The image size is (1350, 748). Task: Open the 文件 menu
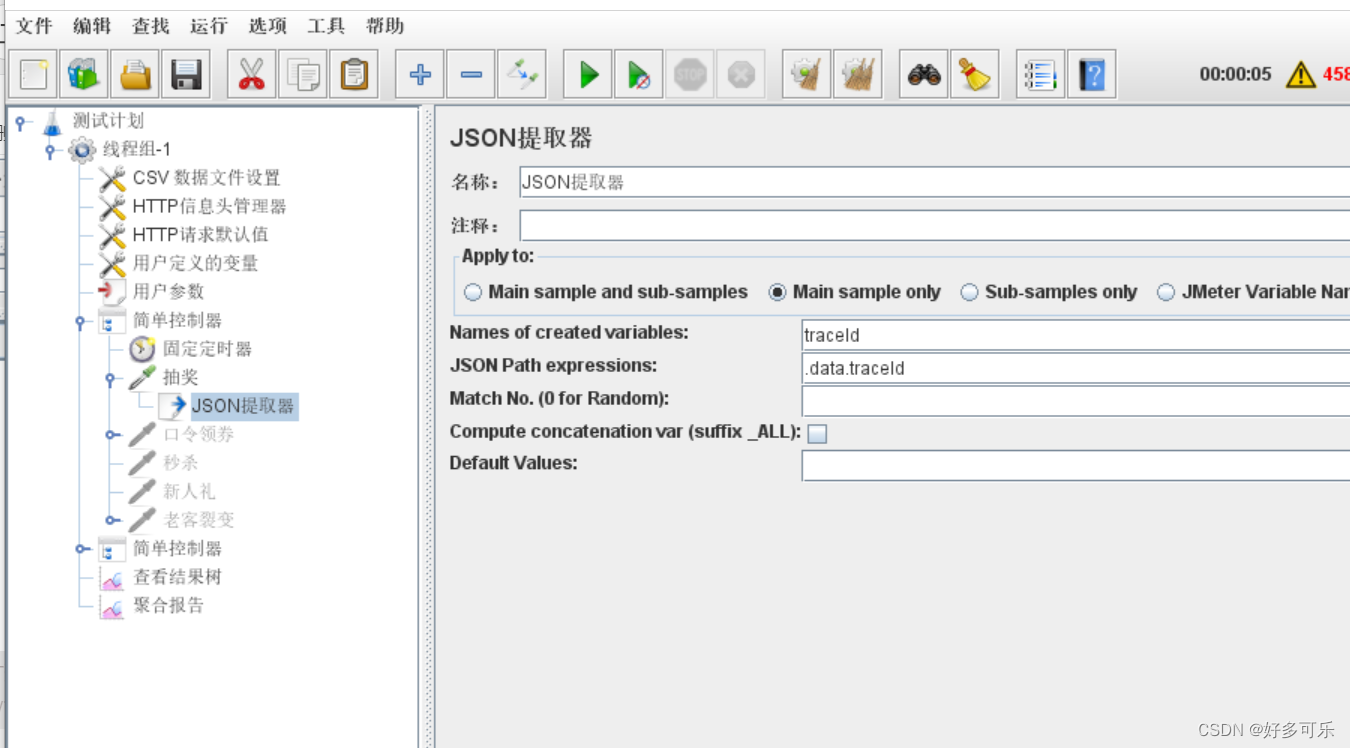pyautogui.click(x=34, y=26)
